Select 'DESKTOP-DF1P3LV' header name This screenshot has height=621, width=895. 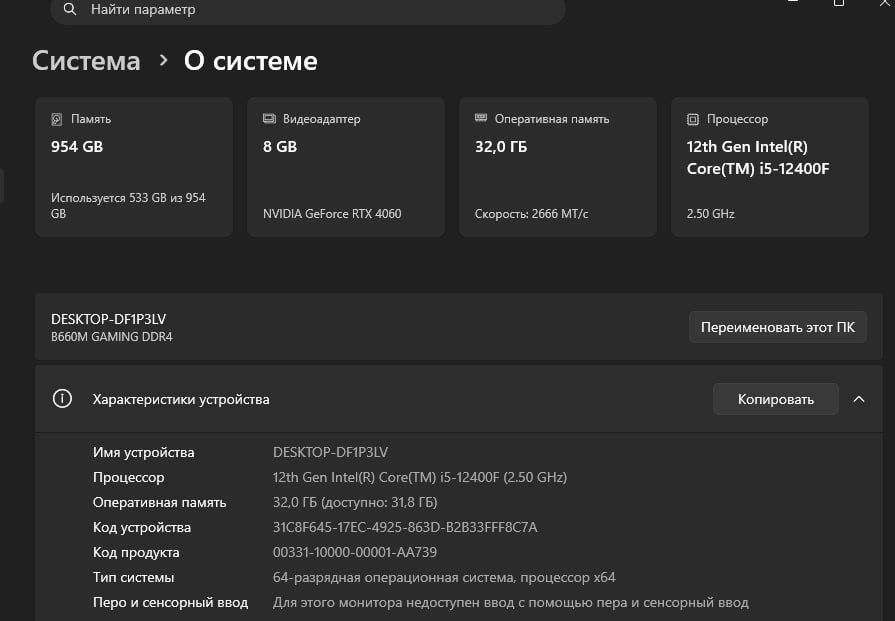pos(108,319)
